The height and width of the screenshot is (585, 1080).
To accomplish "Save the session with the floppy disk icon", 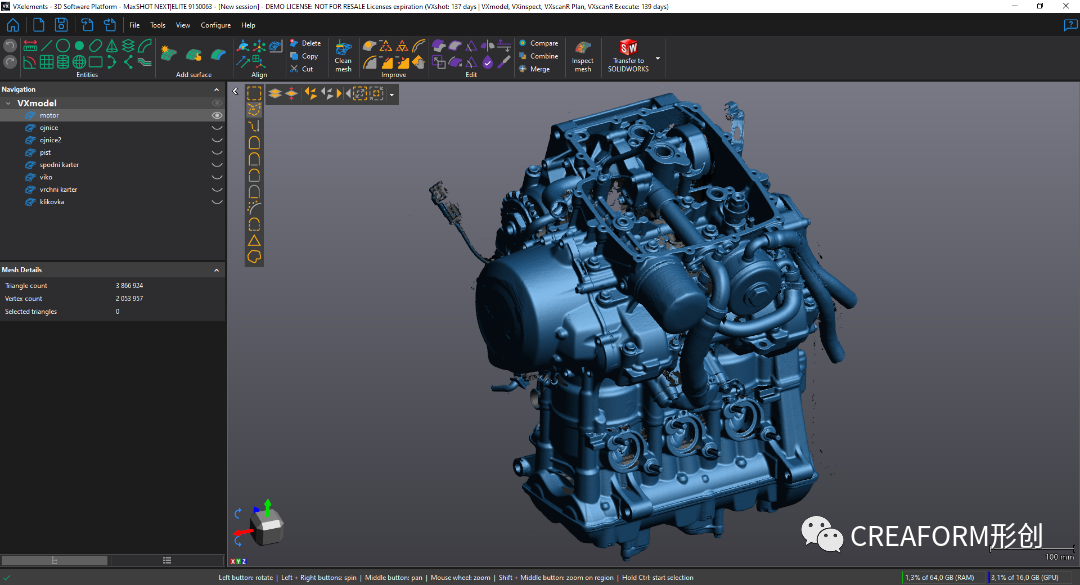I will 60,24.
